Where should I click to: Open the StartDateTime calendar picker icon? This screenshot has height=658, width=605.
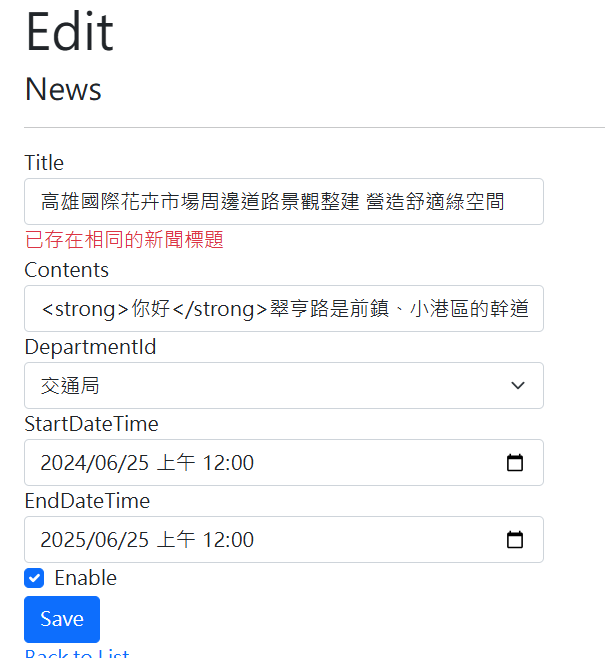pos(515,463)
